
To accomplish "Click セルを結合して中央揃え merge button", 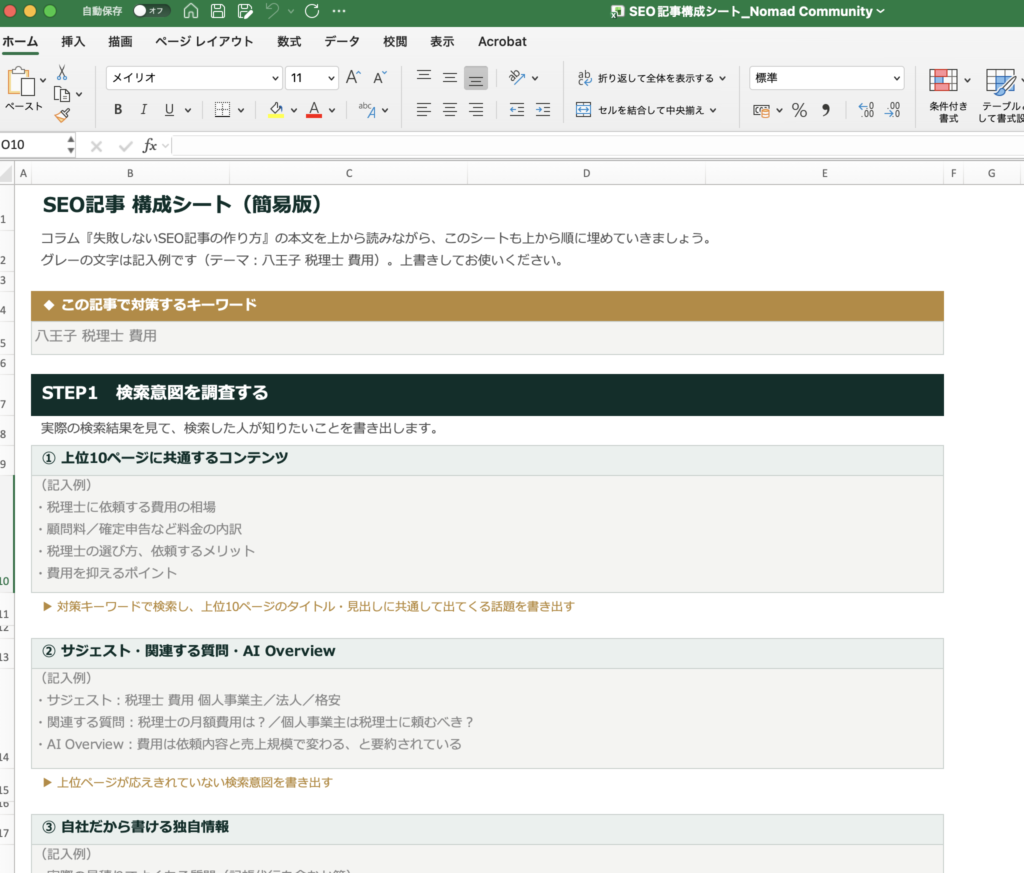I will click(640, 110).
